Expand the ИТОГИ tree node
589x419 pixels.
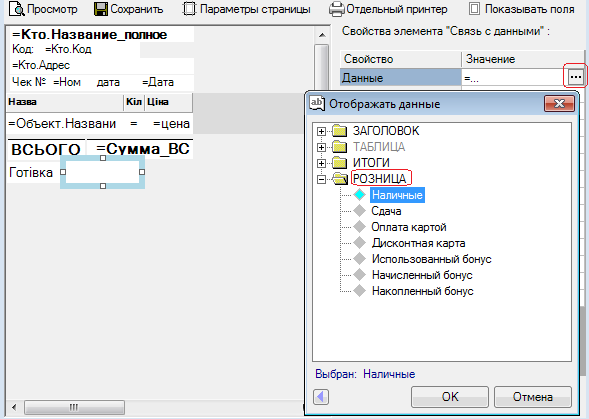coord(321,163)
